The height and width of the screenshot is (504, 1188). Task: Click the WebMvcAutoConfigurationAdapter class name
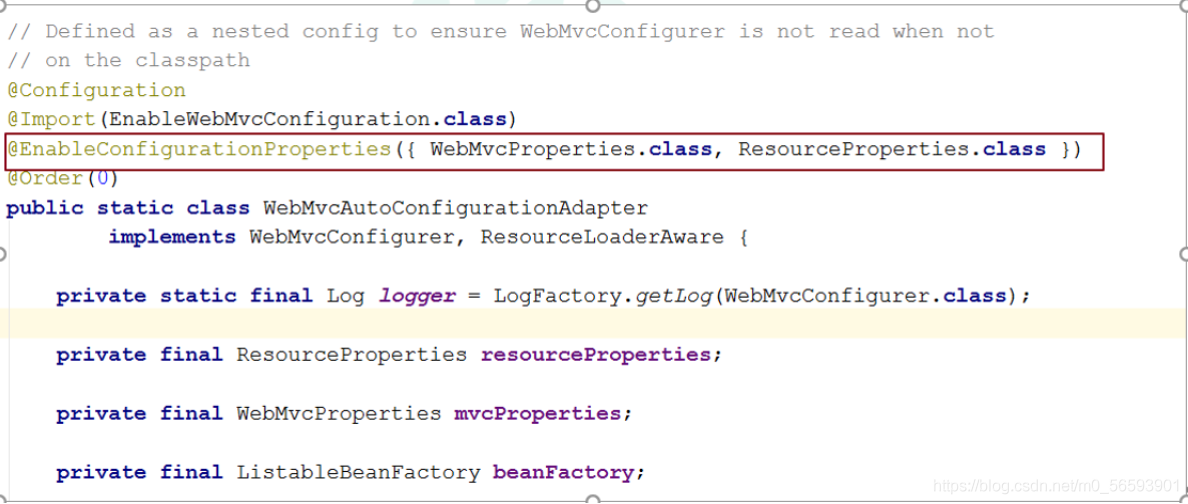coord(455,208)
